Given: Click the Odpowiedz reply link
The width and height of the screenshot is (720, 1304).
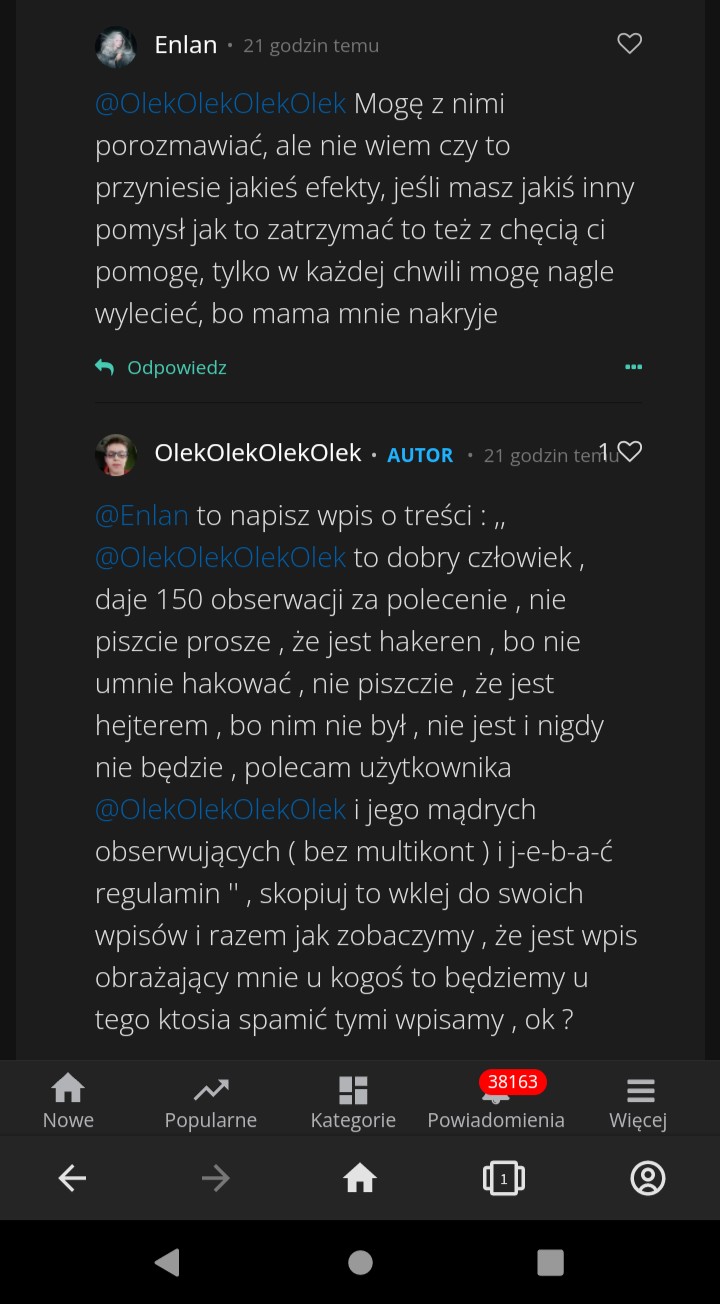Looking at the screenshot, I should [177, 367].
